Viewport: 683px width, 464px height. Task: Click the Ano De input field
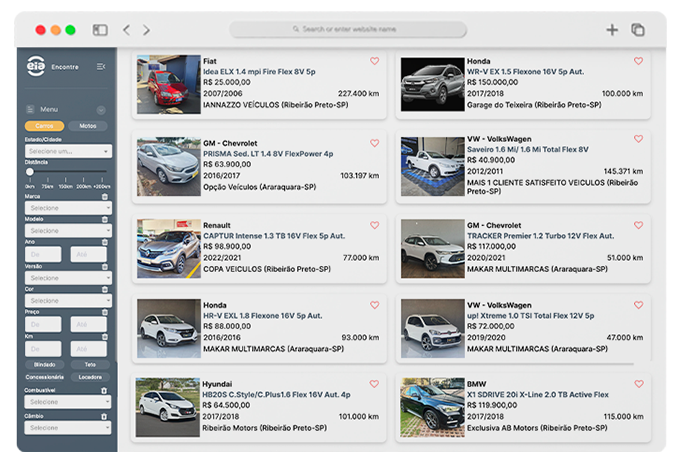point(43,254)
